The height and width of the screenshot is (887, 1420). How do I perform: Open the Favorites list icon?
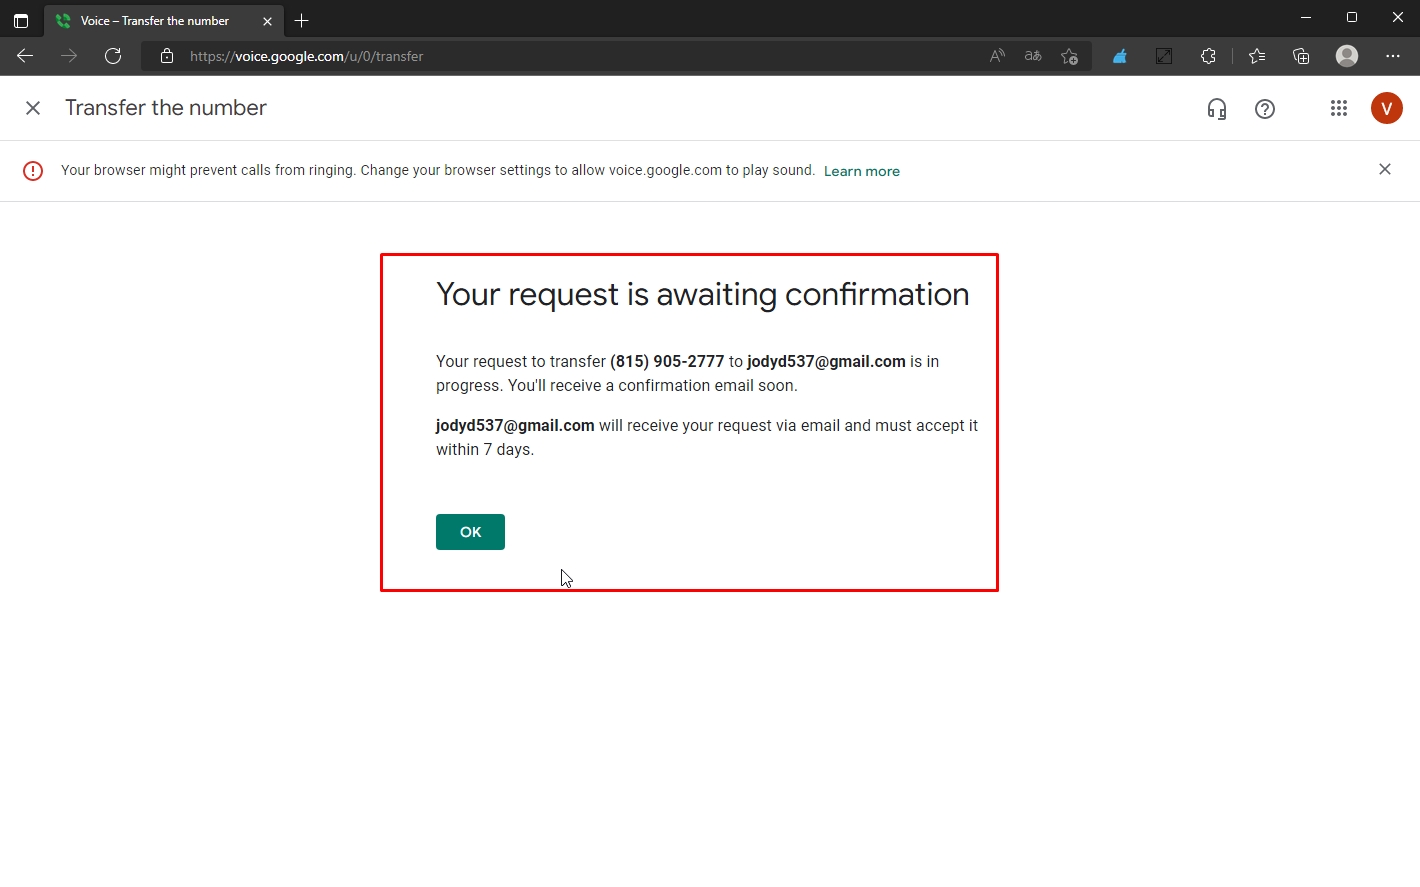tap(1257, 56)
